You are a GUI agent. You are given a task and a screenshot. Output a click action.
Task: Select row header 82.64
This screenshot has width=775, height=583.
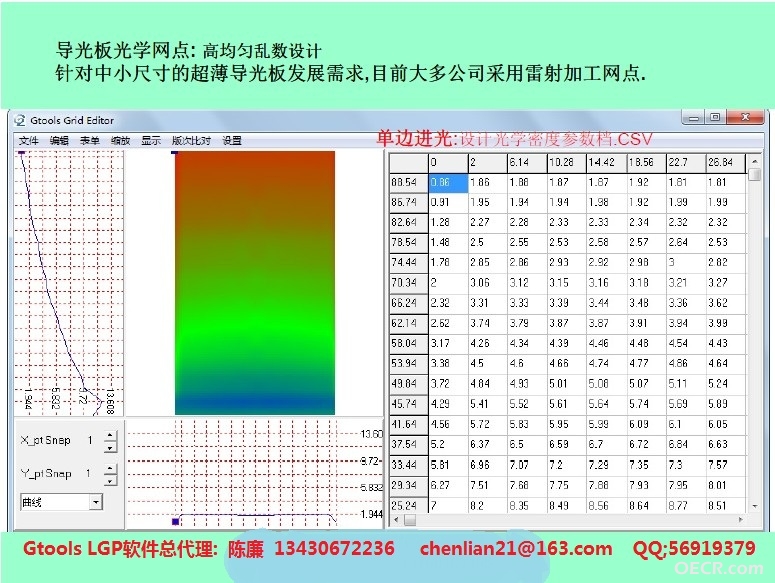tap(408, 222)
